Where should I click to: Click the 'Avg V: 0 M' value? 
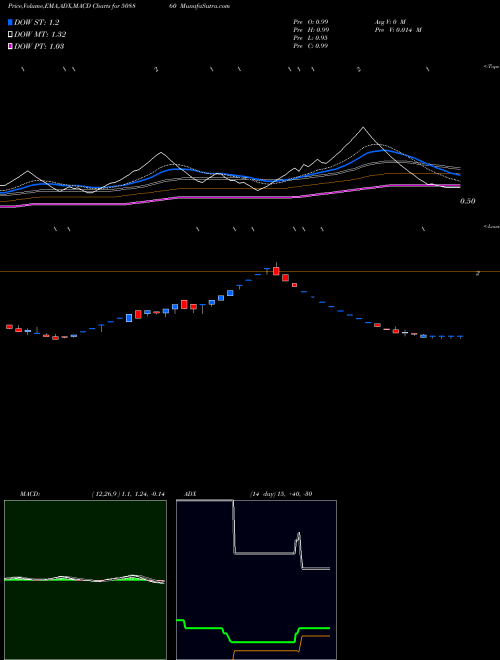pyautogui.click(x=389, y=21)
